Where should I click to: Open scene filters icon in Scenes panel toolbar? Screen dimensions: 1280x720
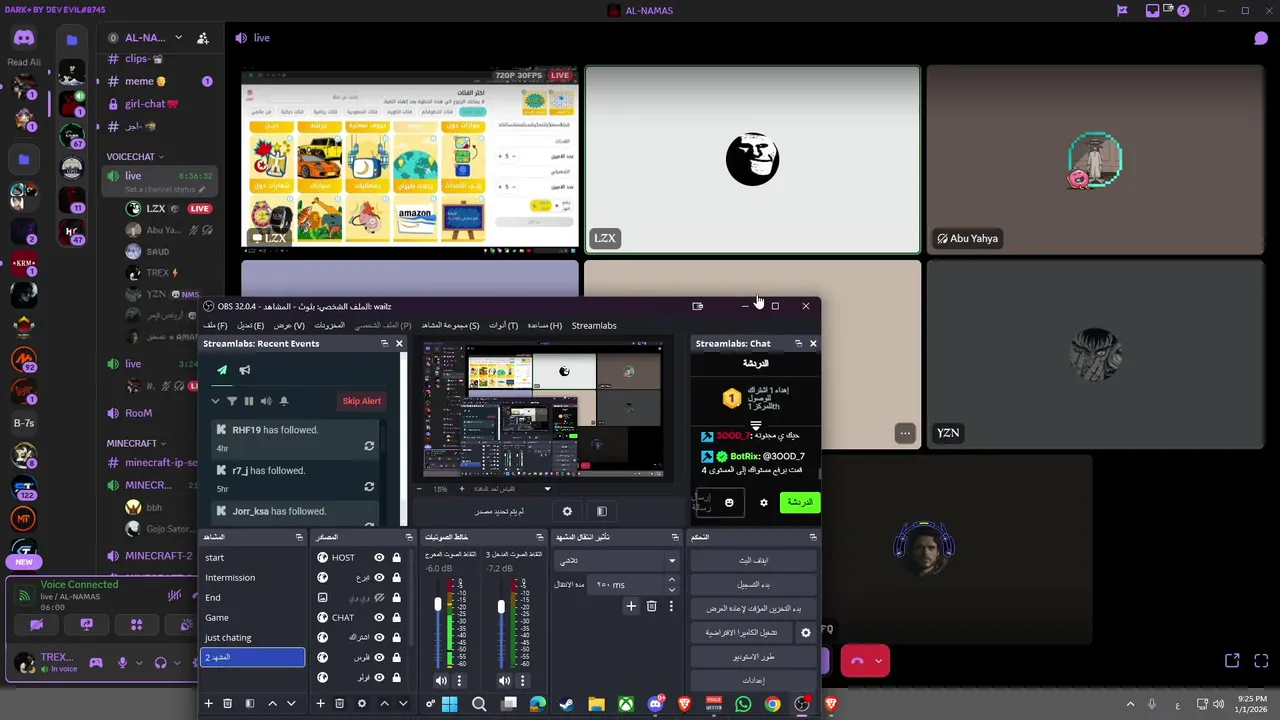click(x=249, y=704)
